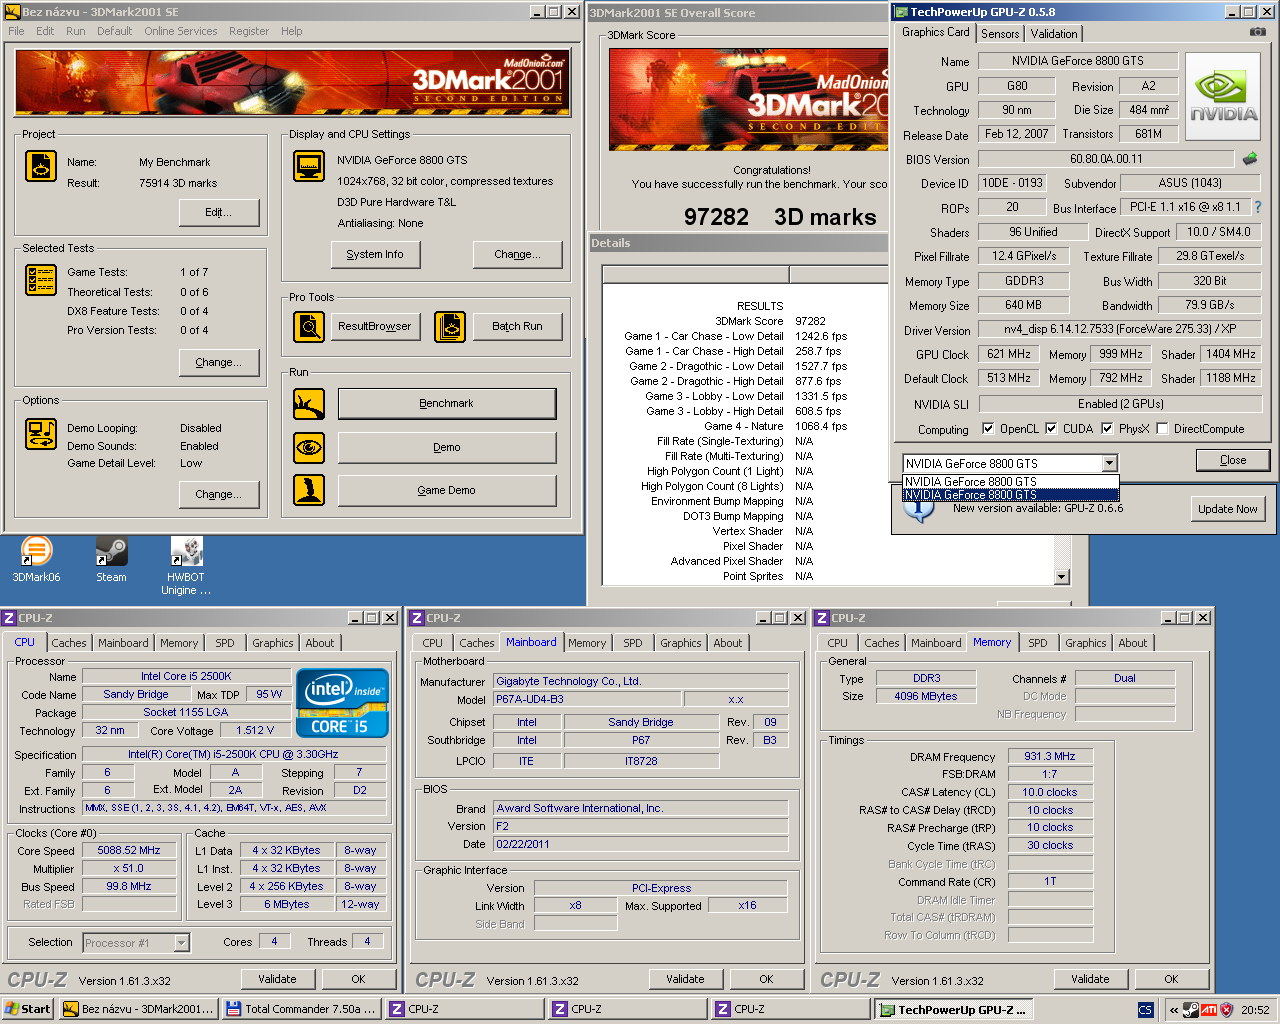Click the Benchmark run icon

[309, 403]
